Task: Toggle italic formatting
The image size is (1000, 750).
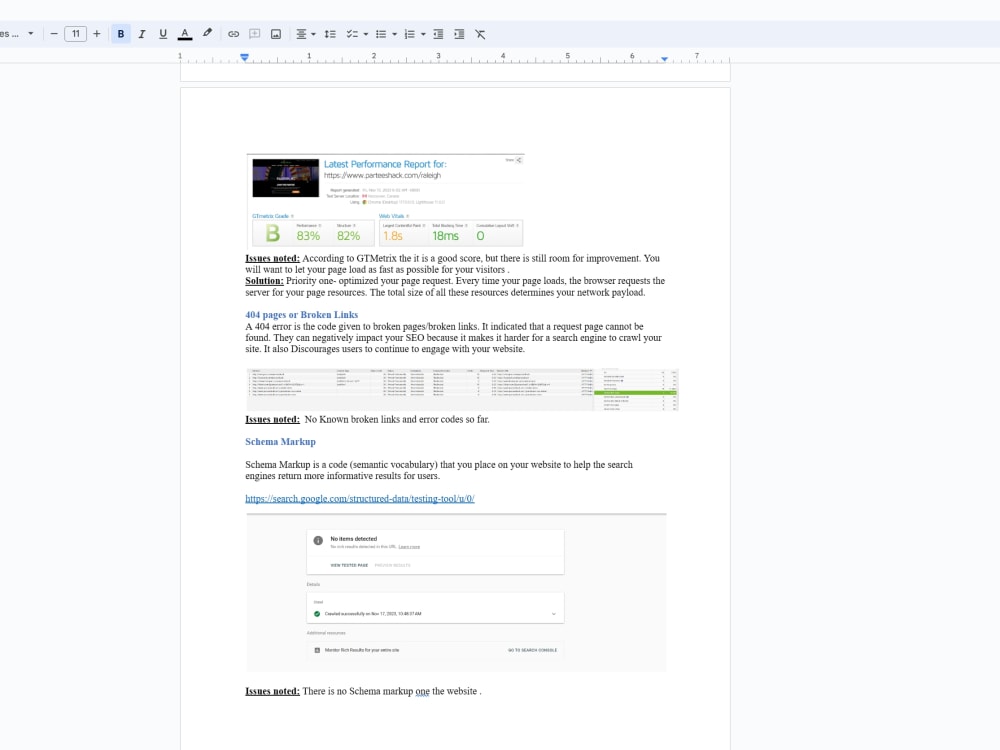Action: point(142,34)
